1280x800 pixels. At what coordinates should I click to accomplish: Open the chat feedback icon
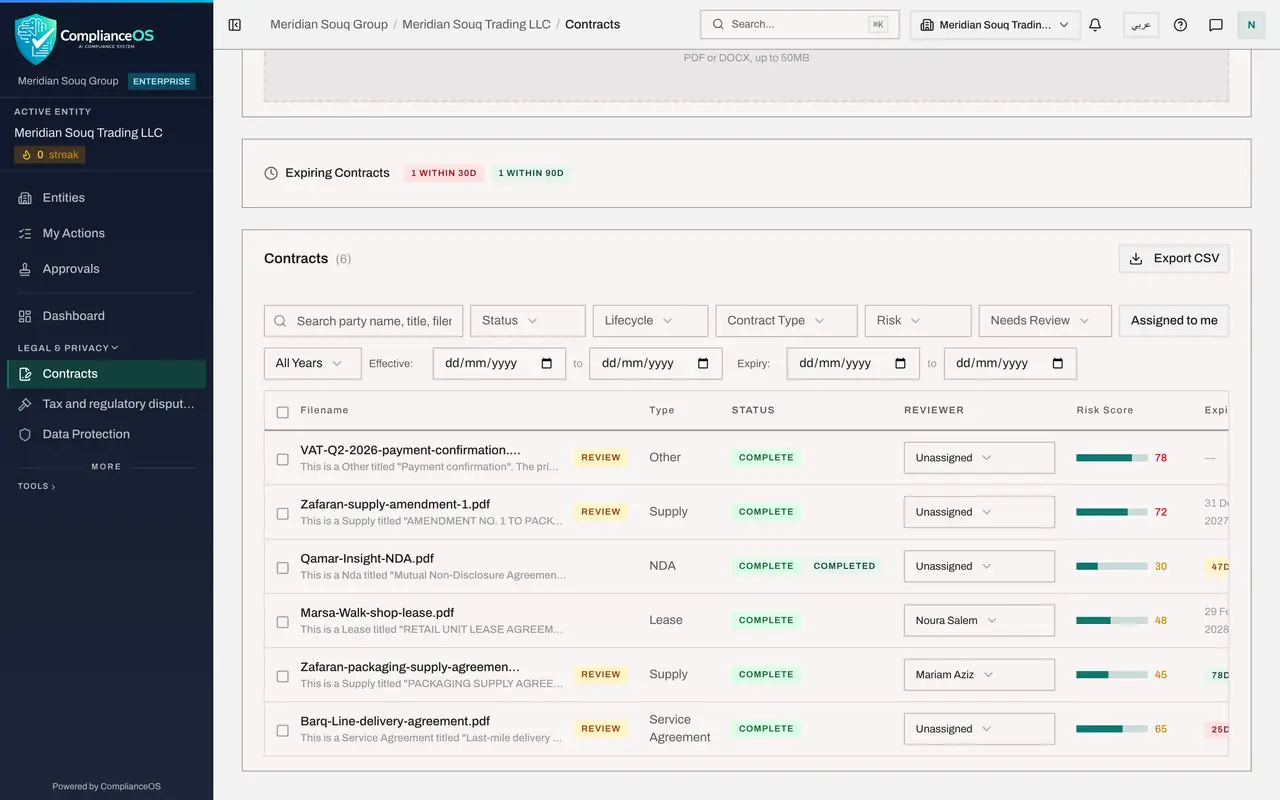(1216, 25)
